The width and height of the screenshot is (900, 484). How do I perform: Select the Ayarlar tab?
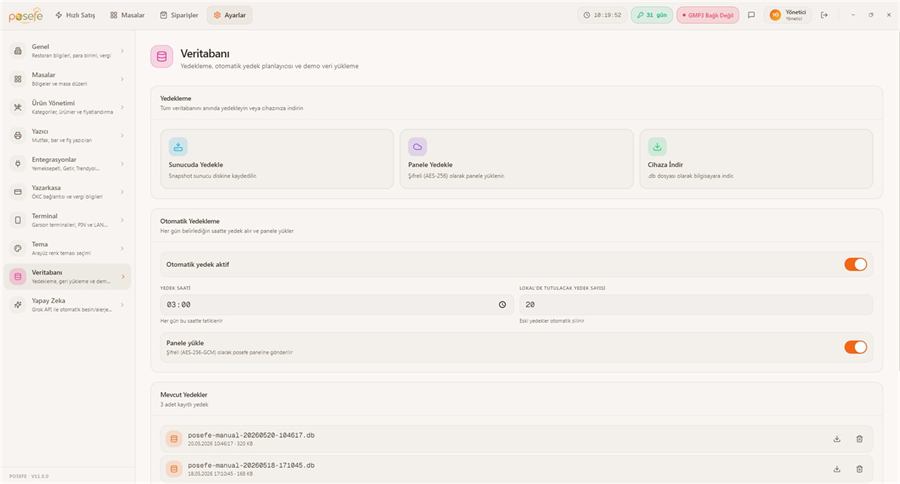[x=230, y=15]
